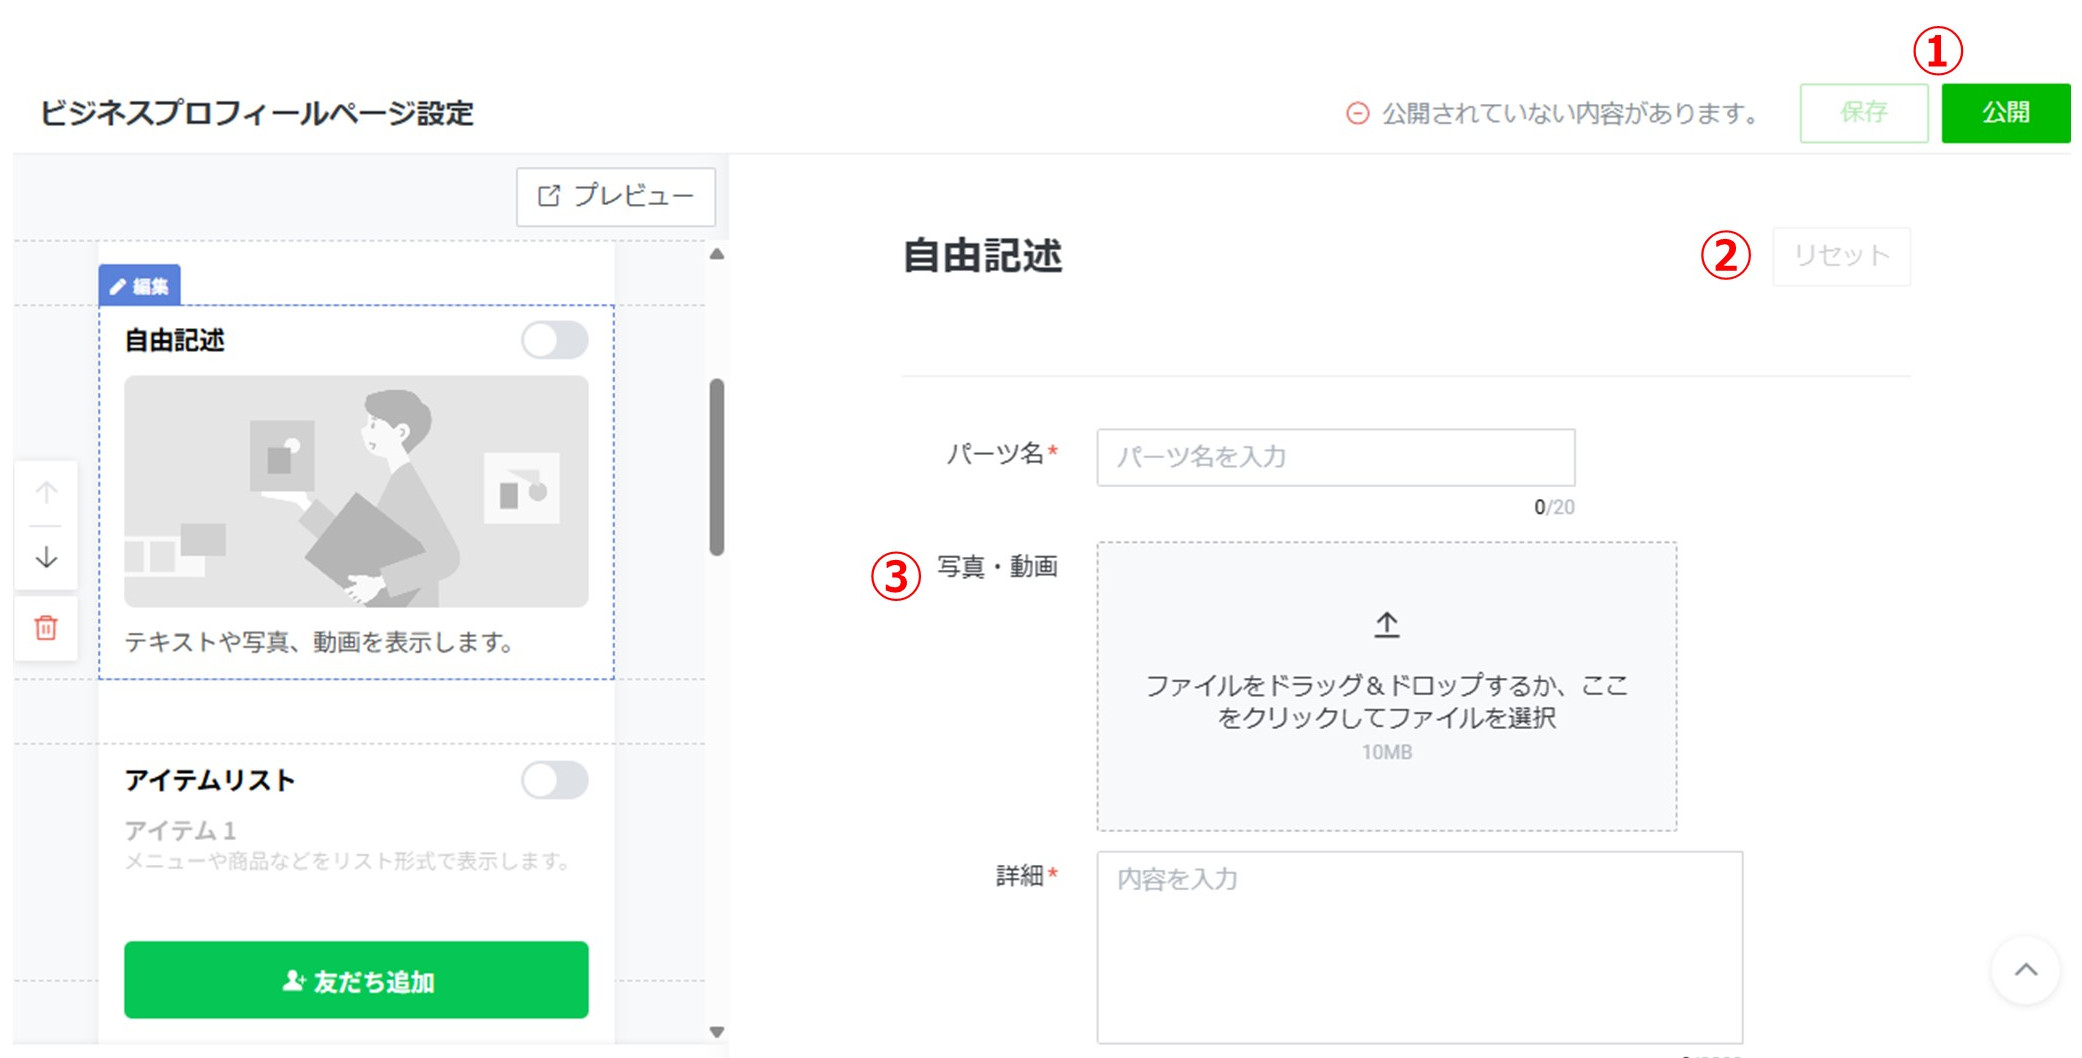The image size is (2082, 1058).
Task: Delete the section using the trash icon
Action: (45, 629)
